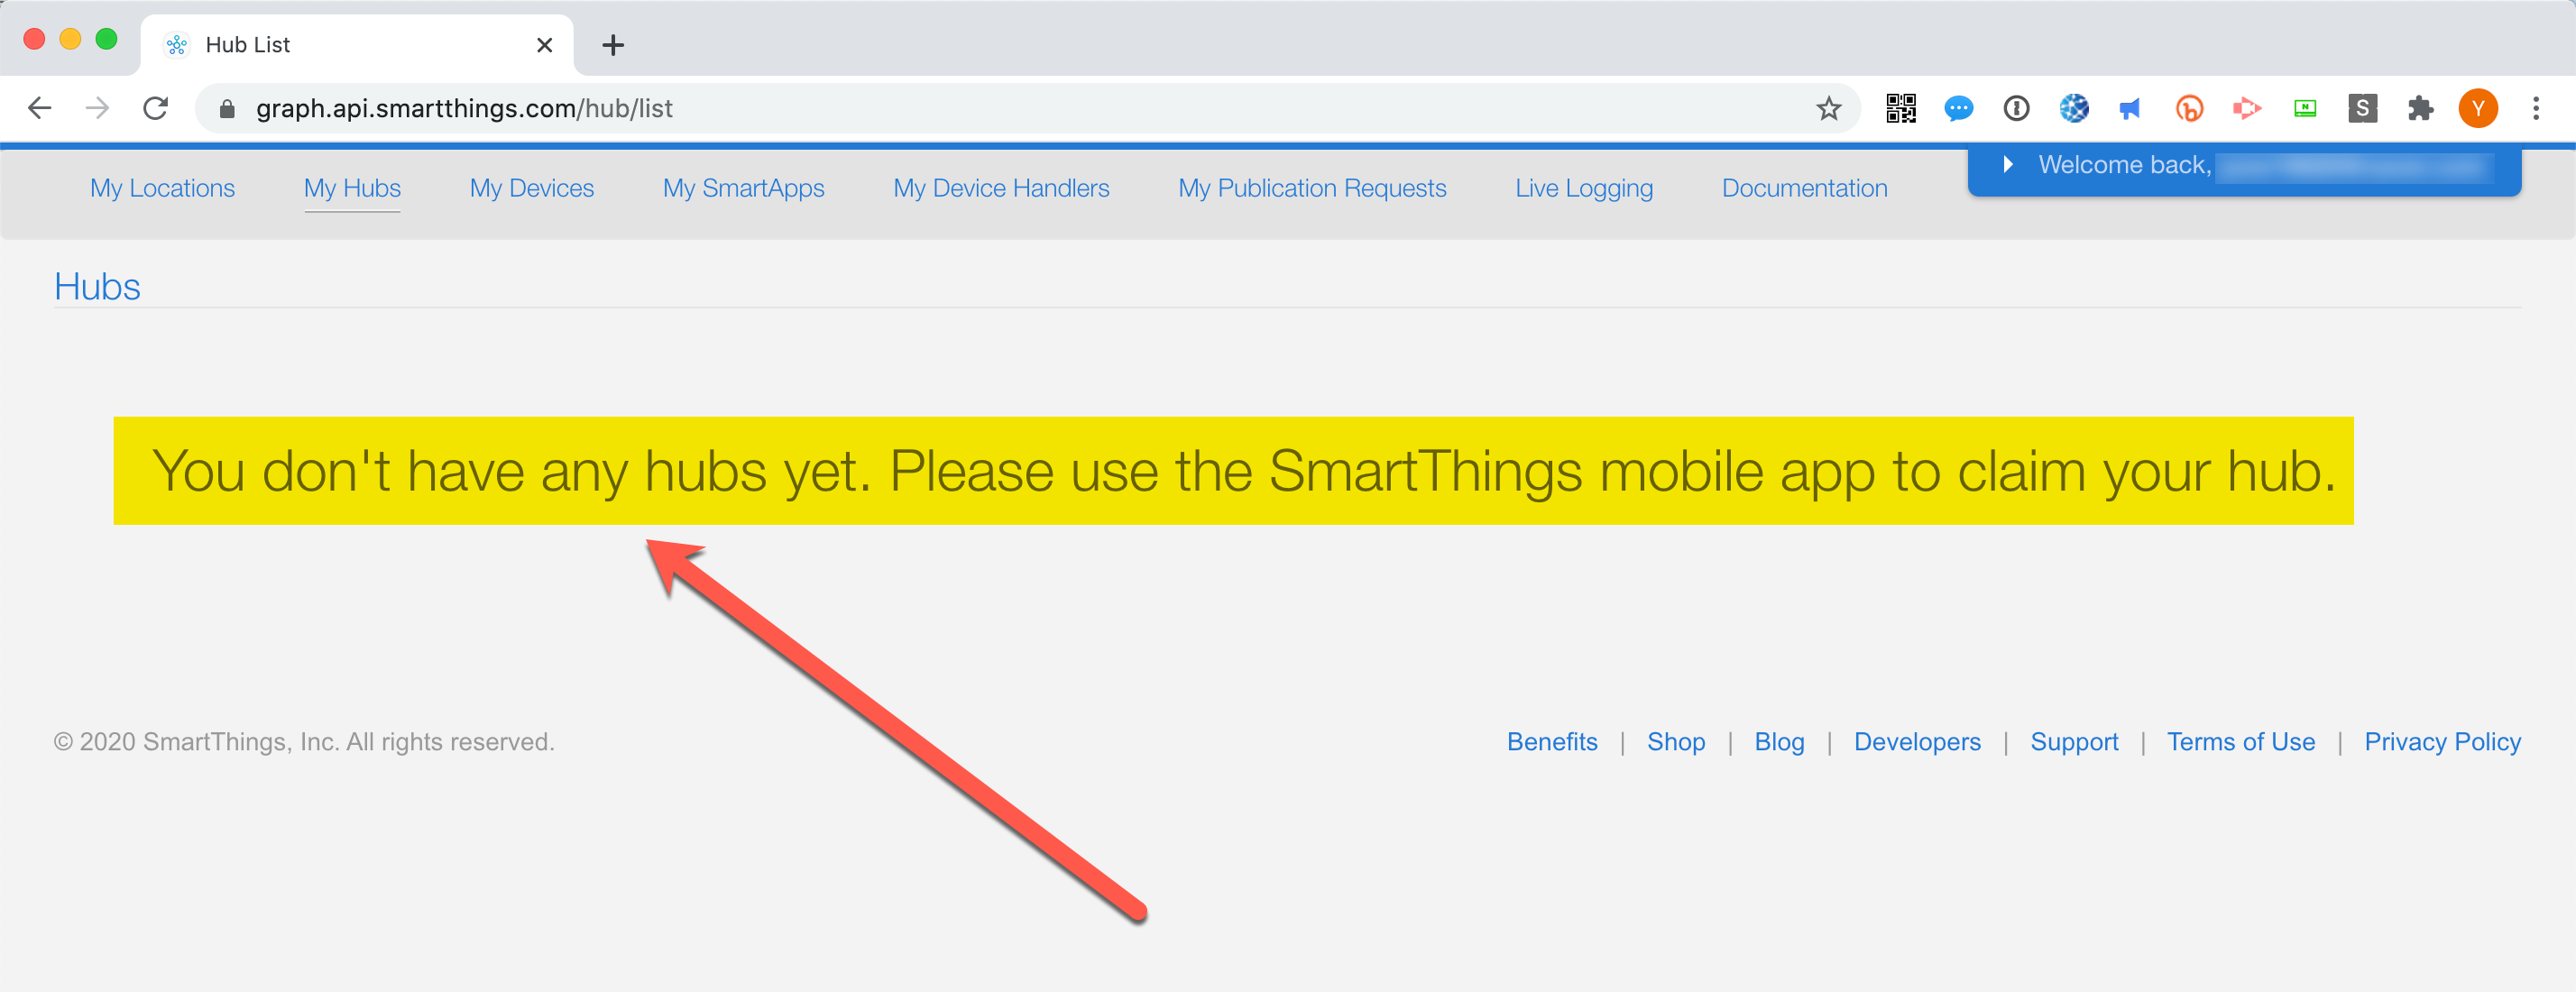Go to My Locations

162,188
